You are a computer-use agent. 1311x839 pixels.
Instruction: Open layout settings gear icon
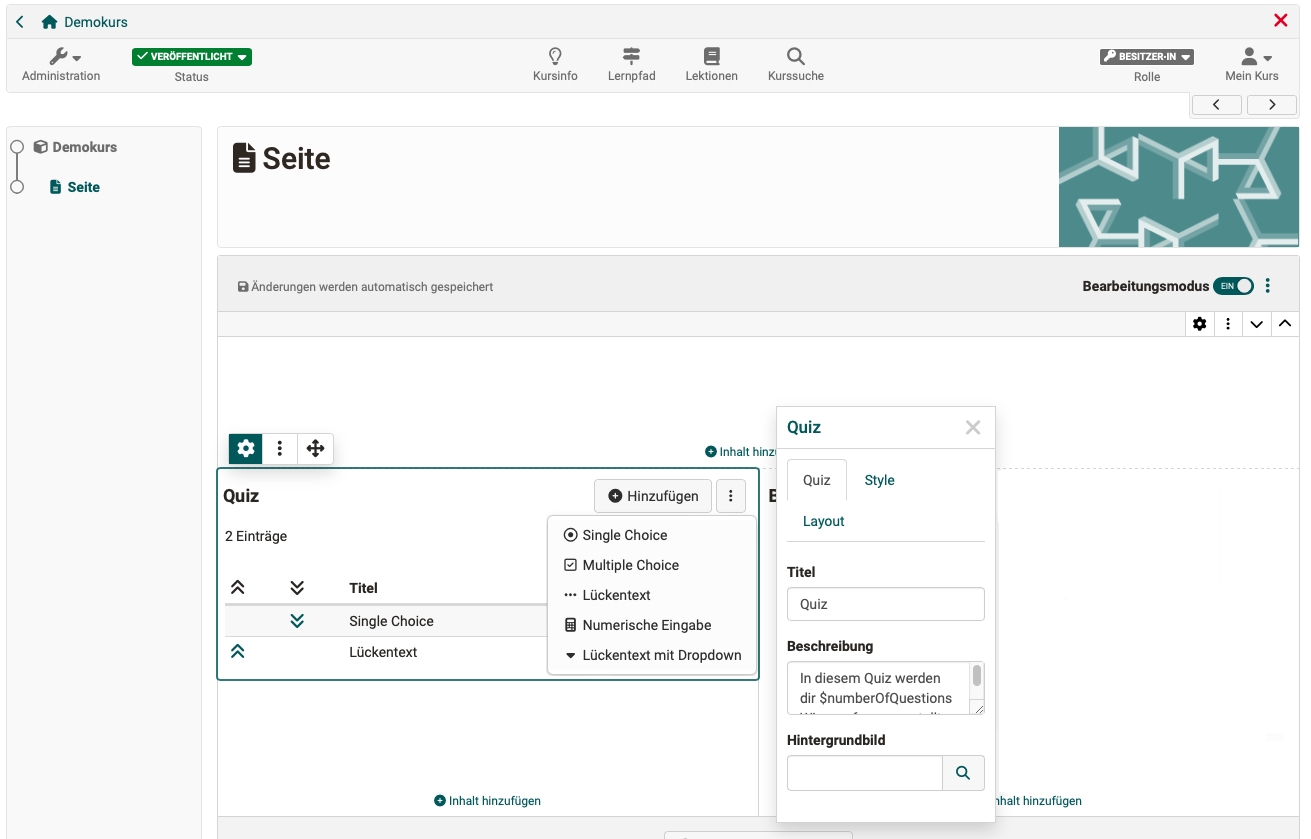(1200, 324)
